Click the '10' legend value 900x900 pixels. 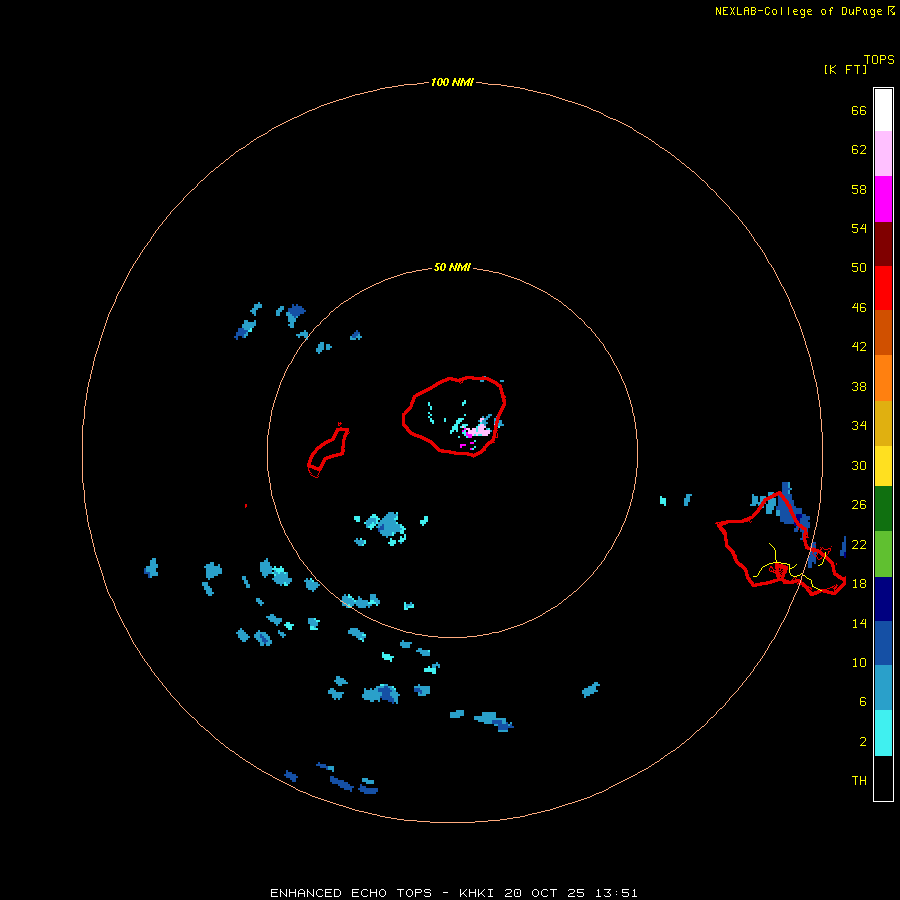[859, 663]
